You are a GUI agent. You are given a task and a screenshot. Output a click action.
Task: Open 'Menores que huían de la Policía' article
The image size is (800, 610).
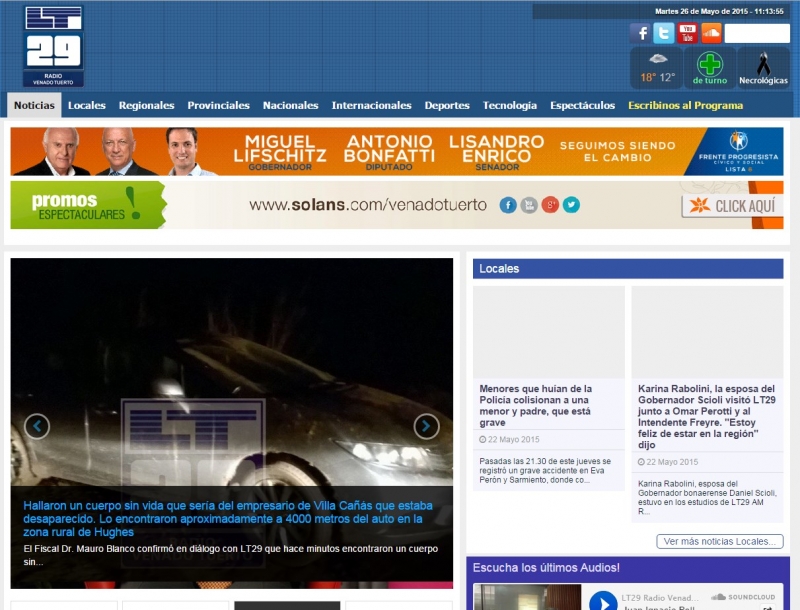tap(536, 405)
